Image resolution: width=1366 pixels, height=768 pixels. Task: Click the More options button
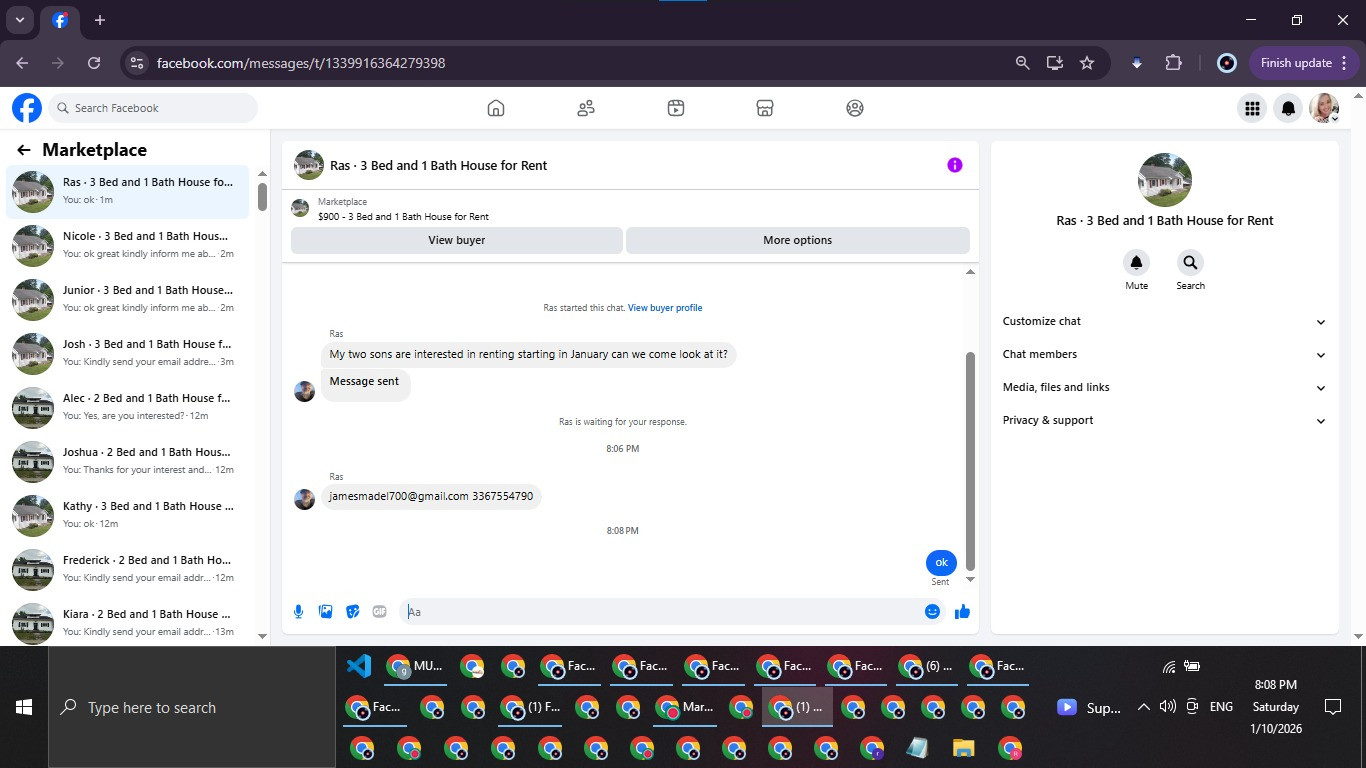tap(798, 240)
